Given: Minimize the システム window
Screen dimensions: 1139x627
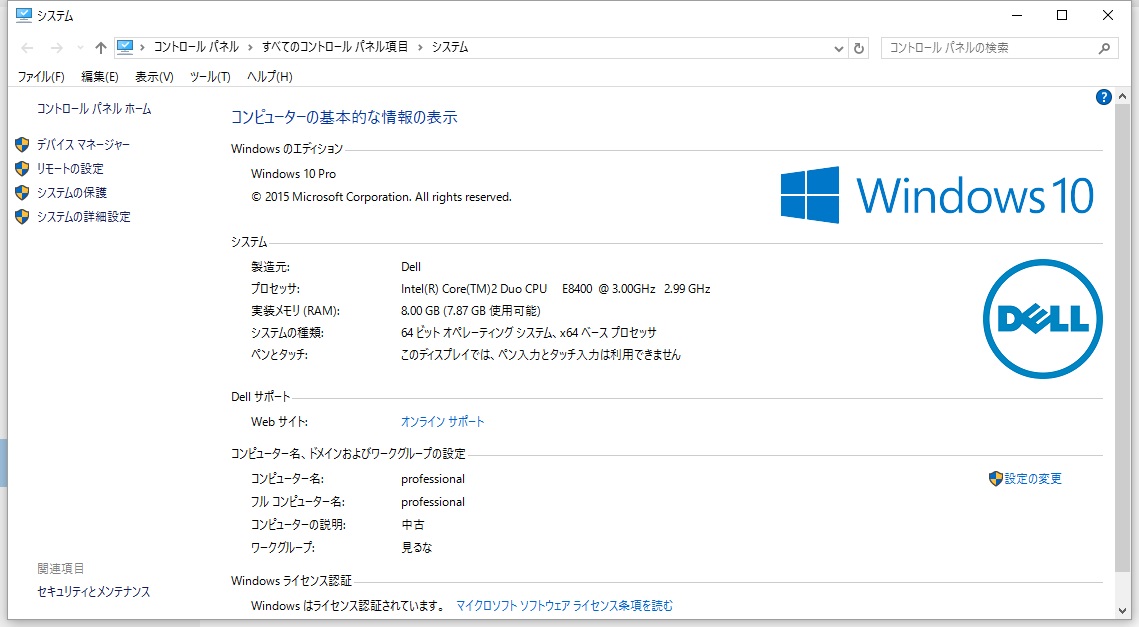Looking at the screenshot, I should tap(1017, 15).
